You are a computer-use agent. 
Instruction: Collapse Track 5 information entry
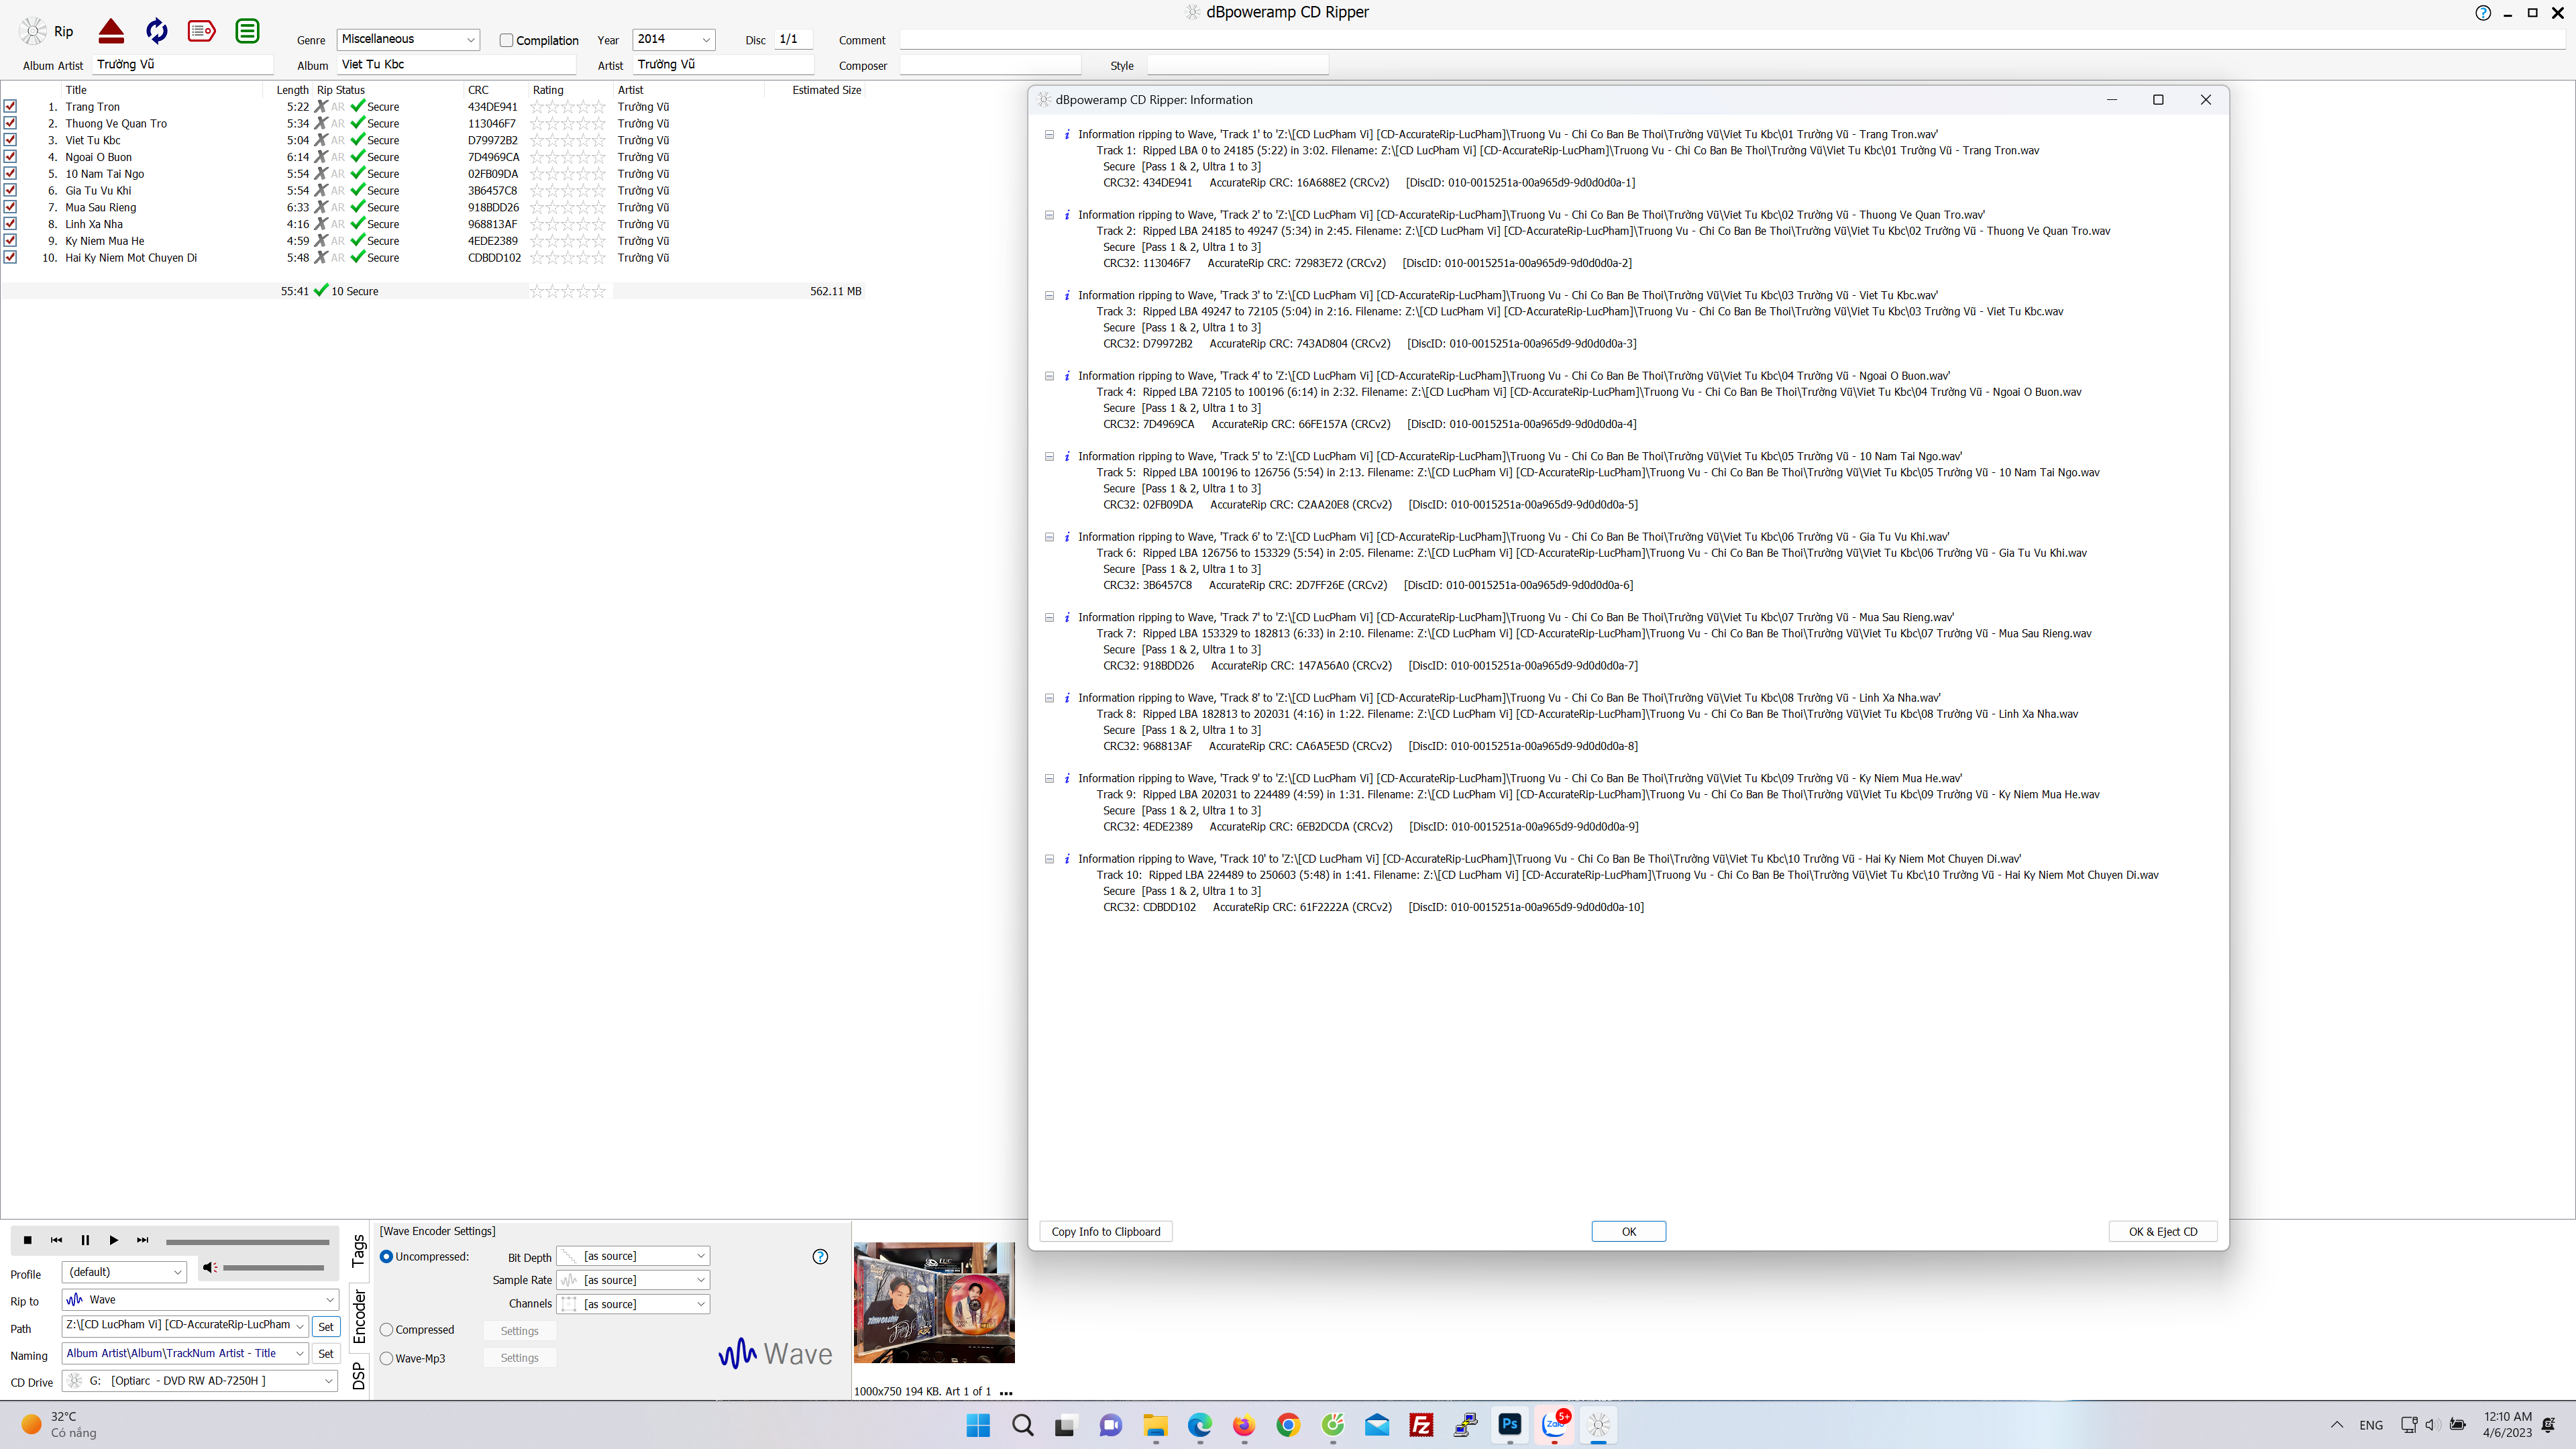1049,456
